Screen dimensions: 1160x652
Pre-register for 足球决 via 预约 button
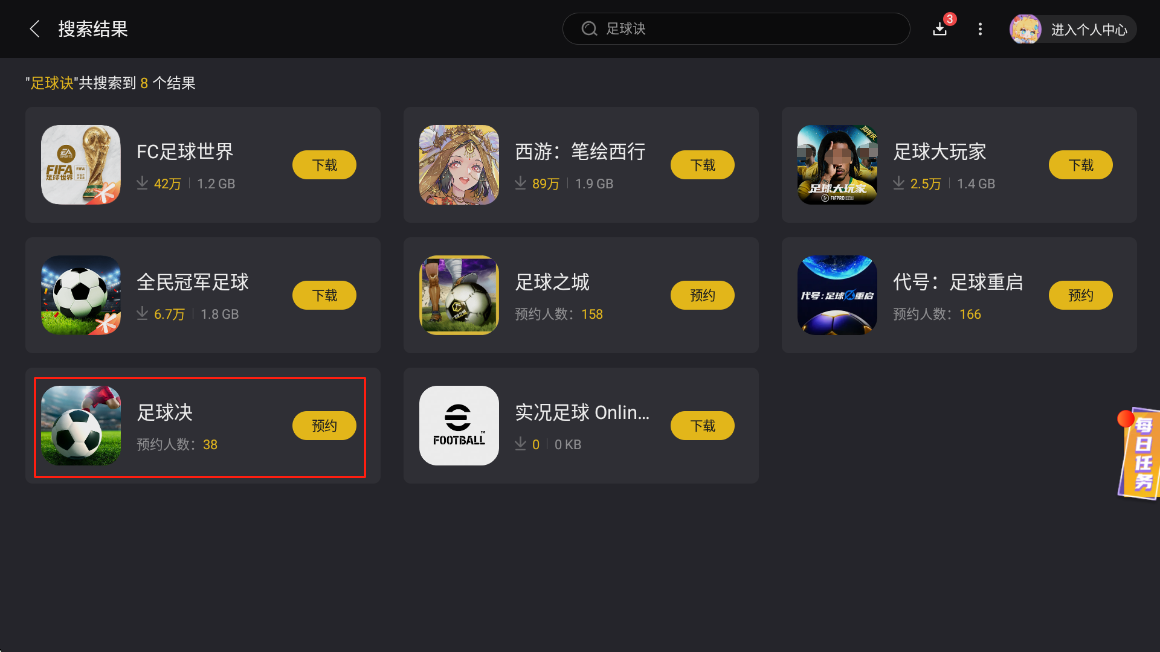(x=324, y=426)
